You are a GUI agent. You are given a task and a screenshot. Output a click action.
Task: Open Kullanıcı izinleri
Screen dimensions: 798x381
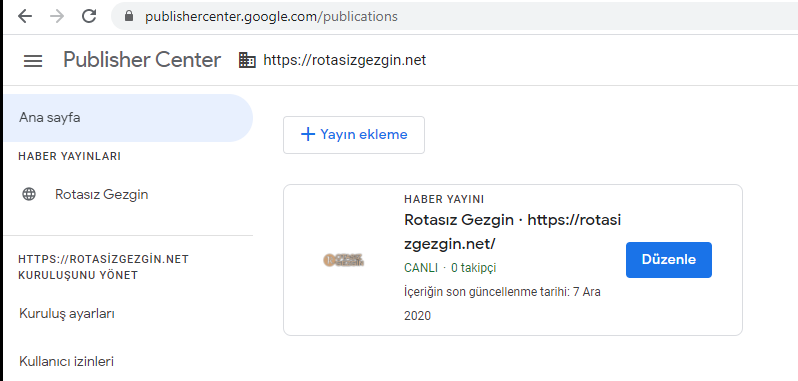66,361
